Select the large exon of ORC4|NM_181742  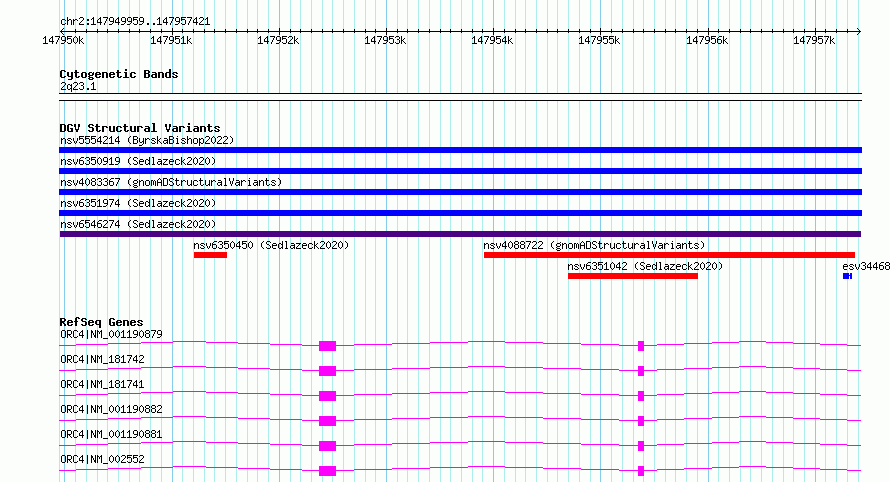(328, 371)
